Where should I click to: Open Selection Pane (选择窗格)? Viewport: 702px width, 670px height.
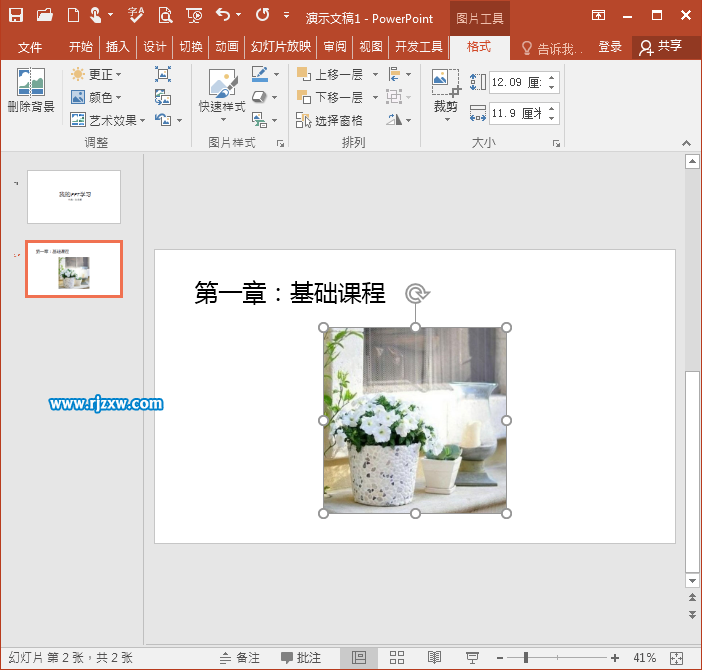329,120
